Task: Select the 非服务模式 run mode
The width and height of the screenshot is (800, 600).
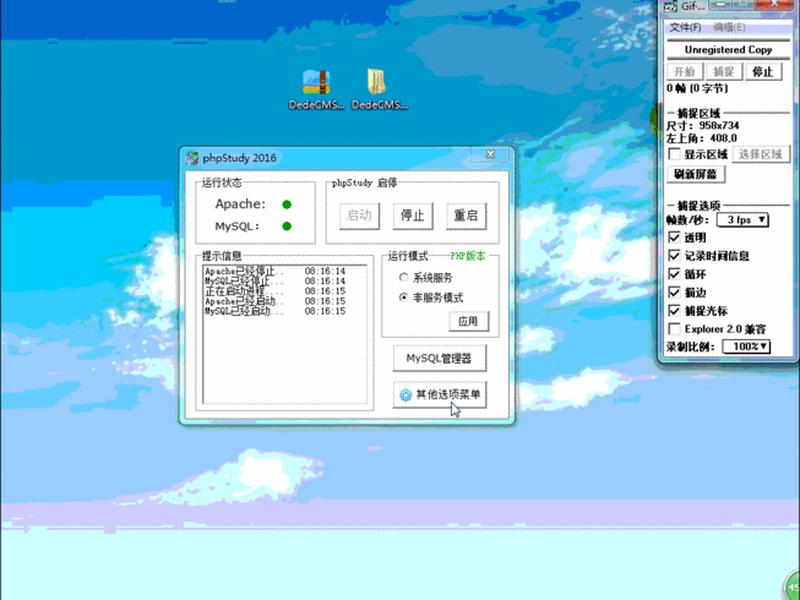Action: [x=404, y=297]
